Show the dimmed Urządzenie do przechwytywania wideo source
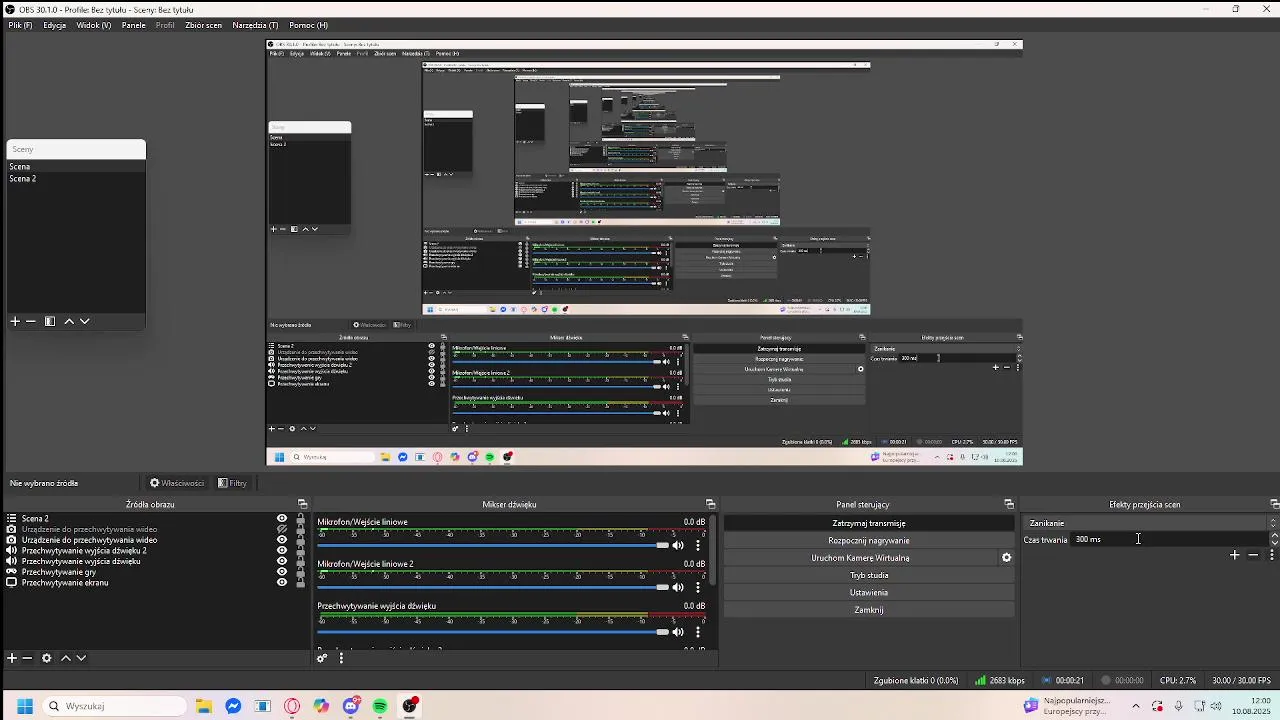Viewport: 1280px width, 720px height. click(282, 529)
